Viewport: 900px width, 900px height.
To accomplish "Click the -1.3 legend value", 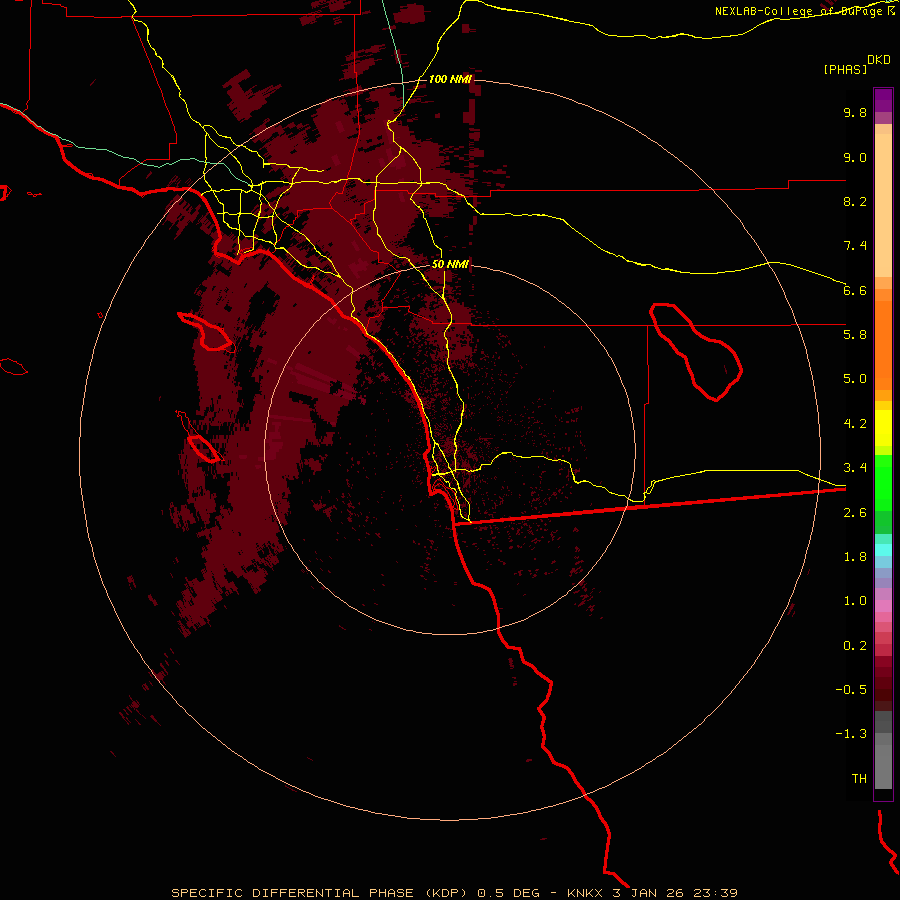I will click(x=851, y=734).
